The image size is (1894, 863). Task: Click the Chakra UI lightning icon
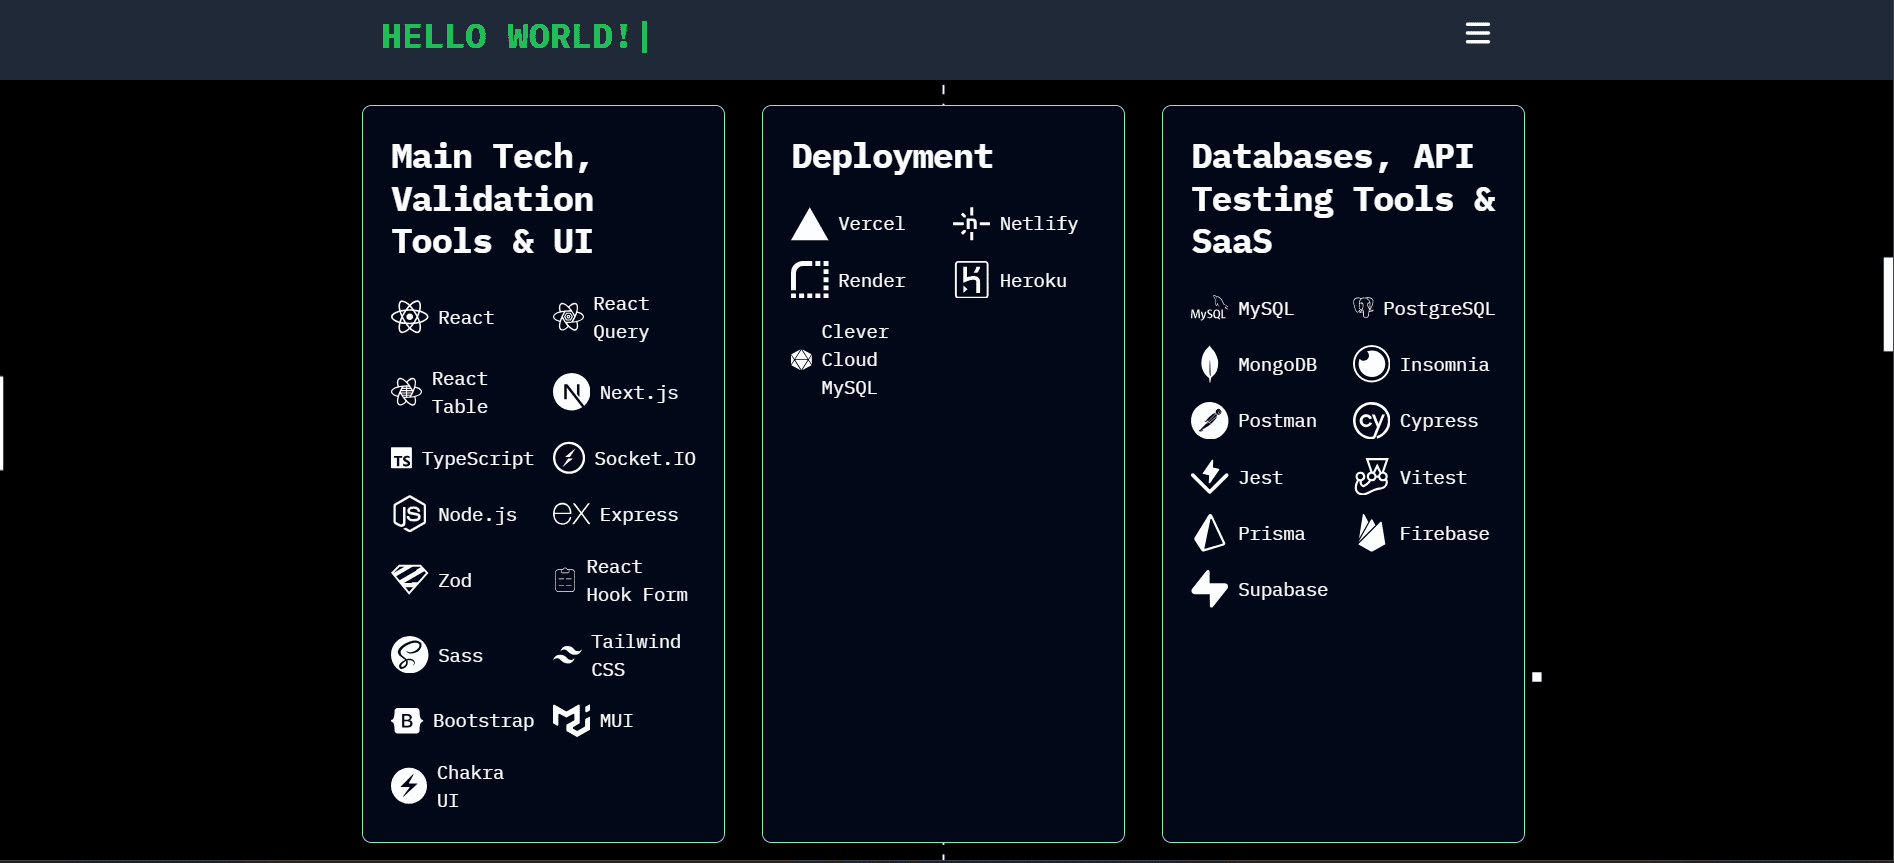(x=409, y=786)
